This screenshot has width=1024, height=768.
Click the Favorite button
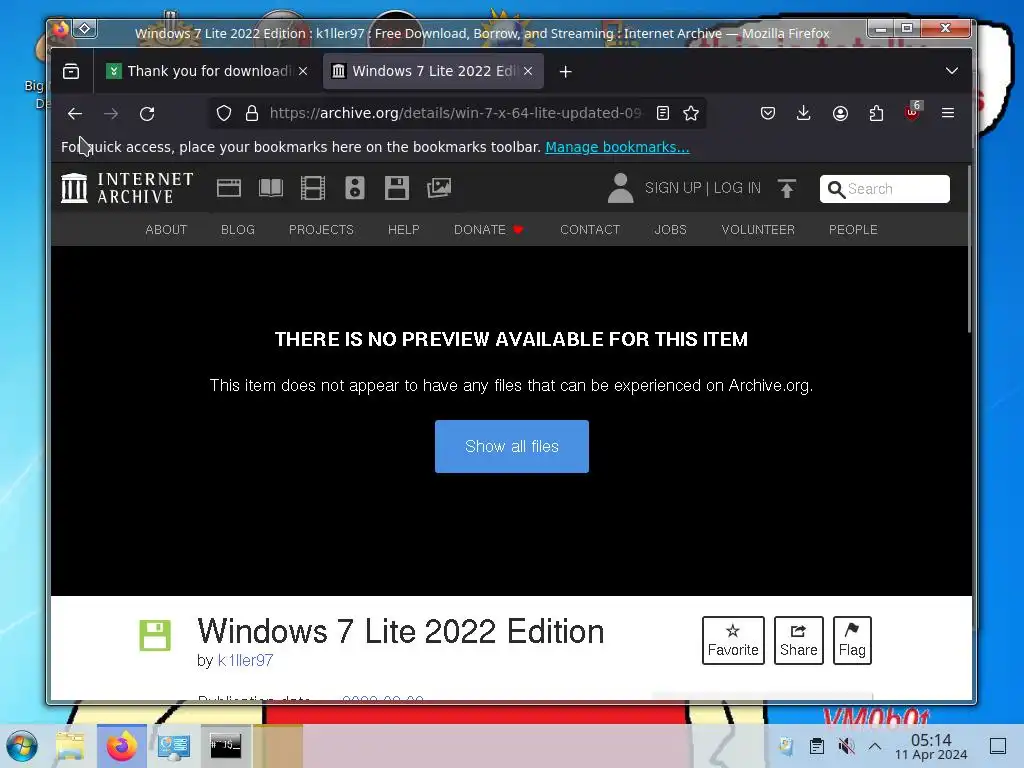[x=733, y=641]
